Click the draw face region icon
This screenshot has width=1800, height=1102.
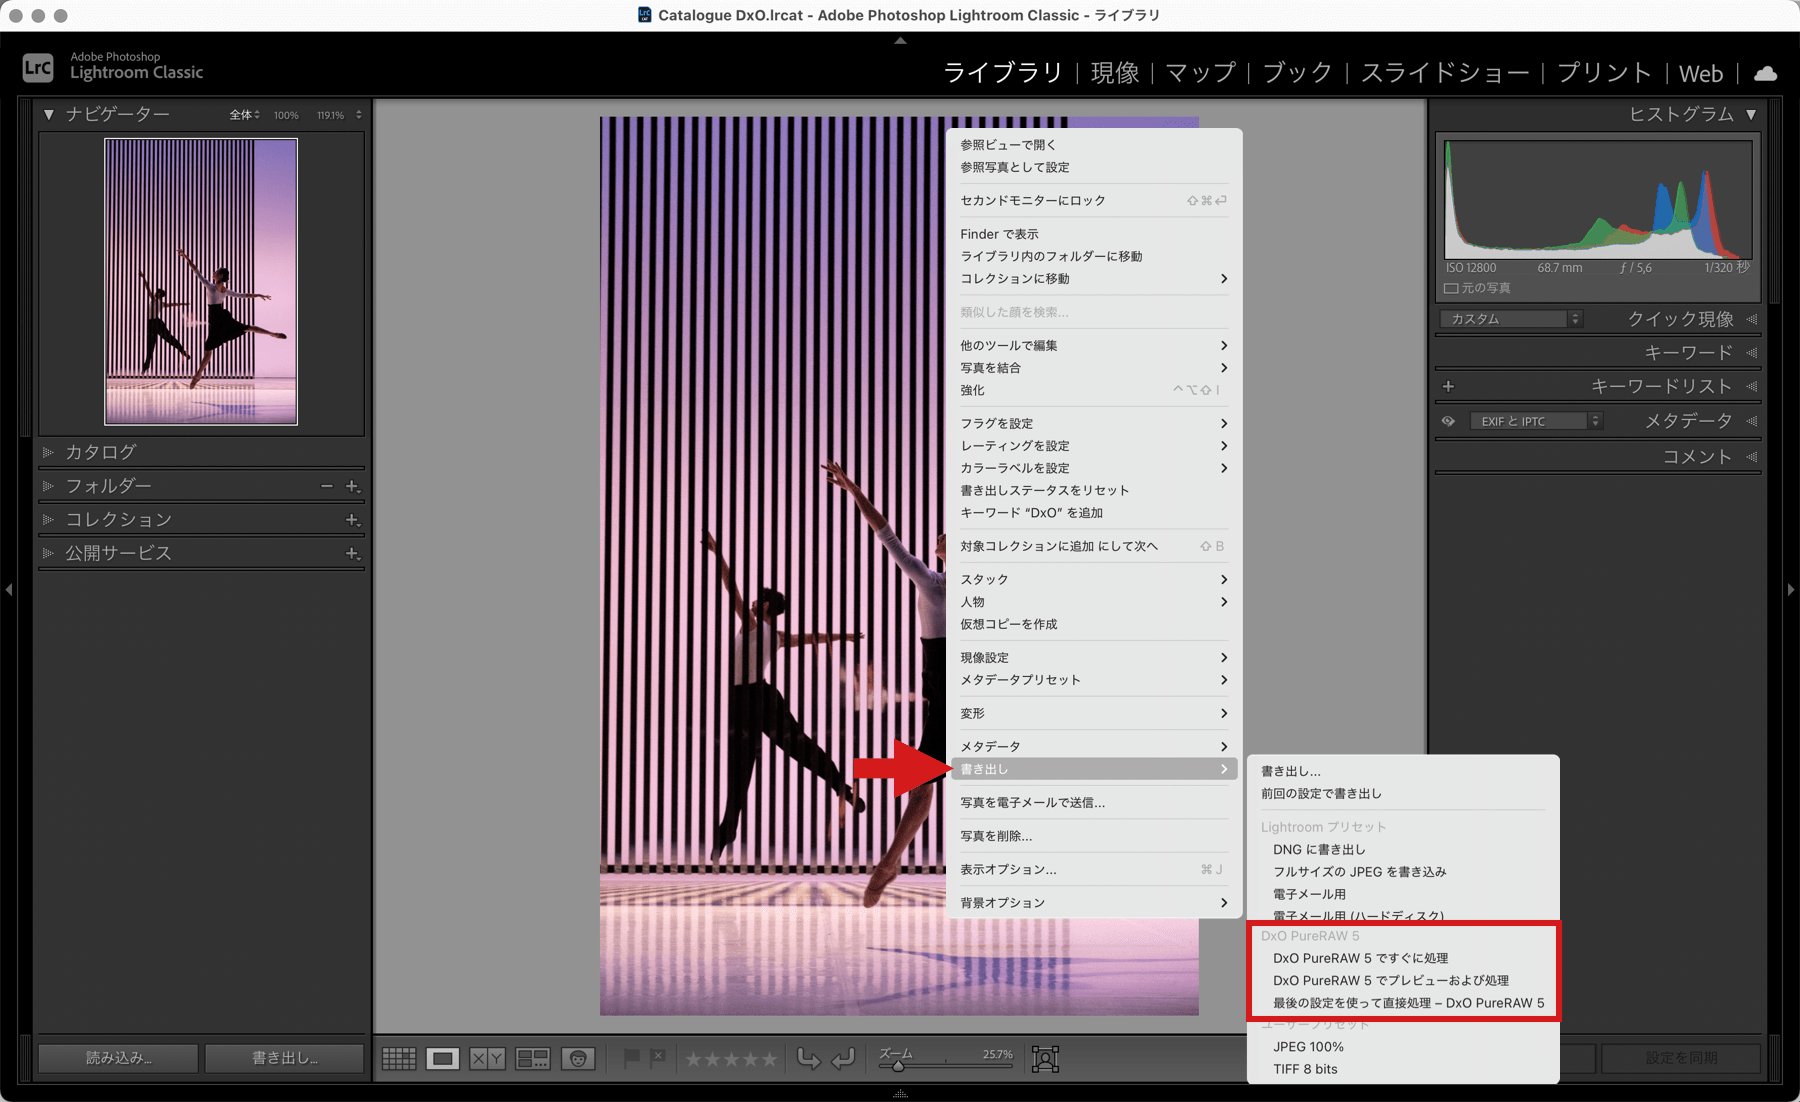pos(1045,1058)
